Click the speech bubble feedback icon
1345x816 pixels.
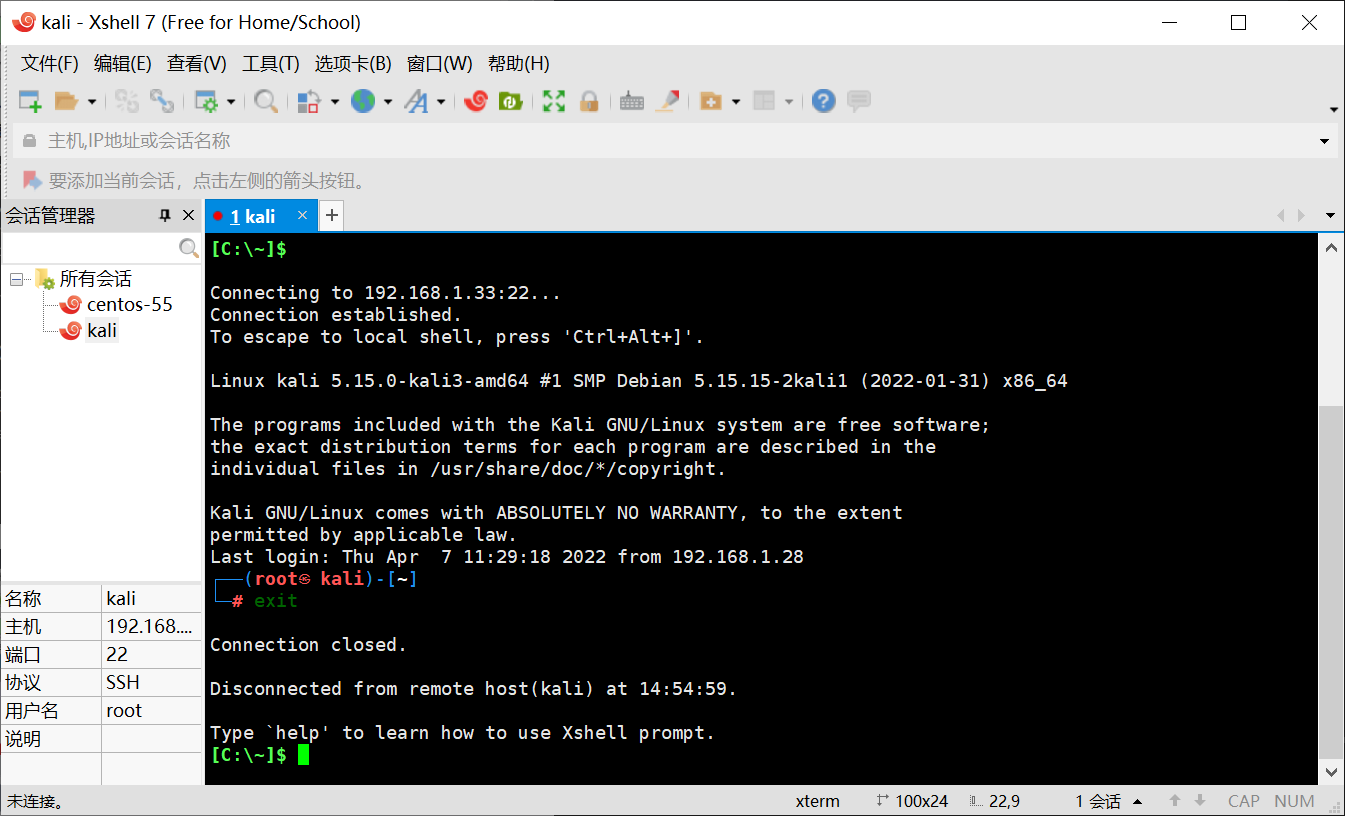[858, 101]
